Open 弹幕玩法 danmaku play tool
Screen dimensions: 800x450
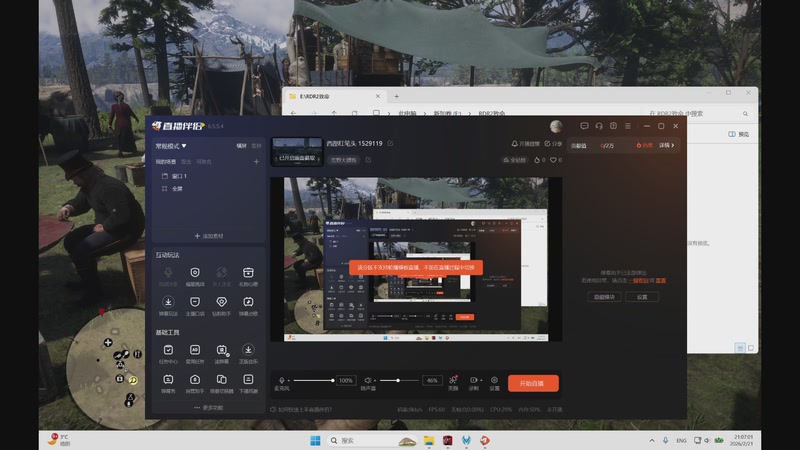(168, 306)
